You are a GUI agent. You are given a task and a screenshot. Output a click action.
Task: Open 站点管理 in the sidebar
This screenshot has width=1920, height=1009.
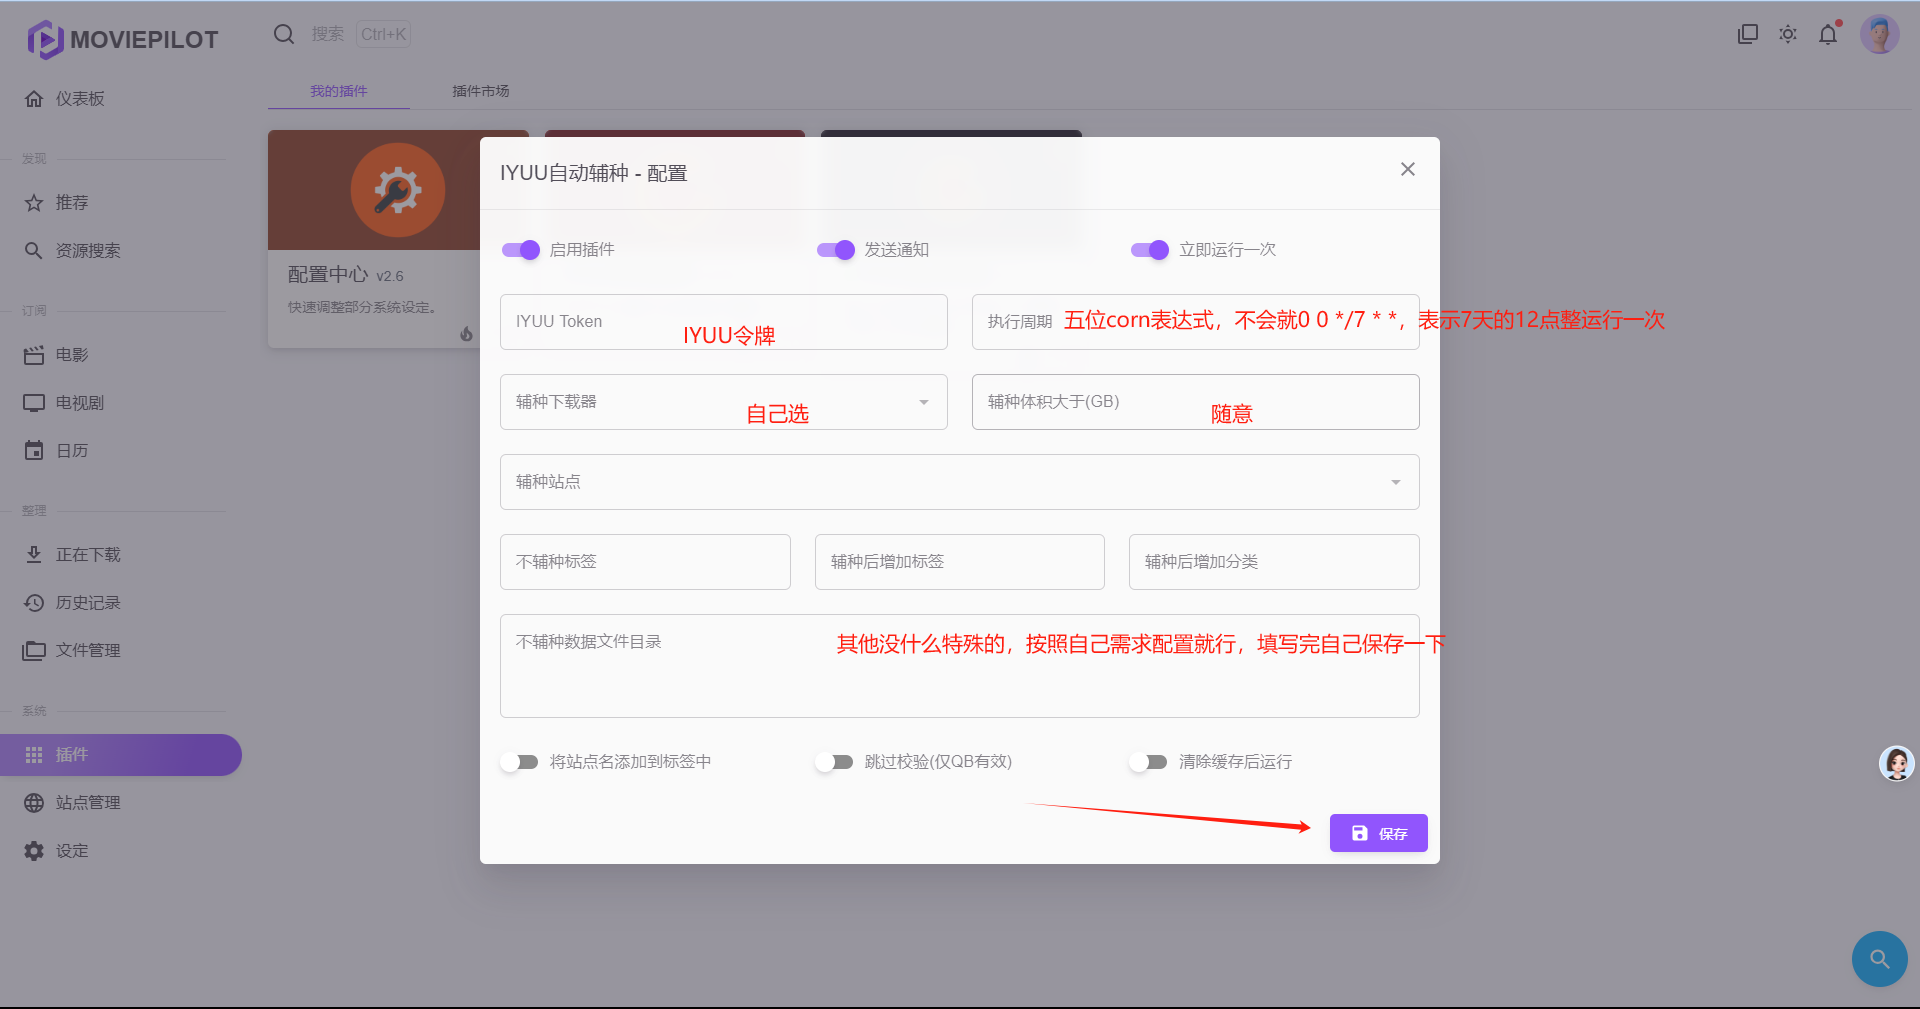88,803
